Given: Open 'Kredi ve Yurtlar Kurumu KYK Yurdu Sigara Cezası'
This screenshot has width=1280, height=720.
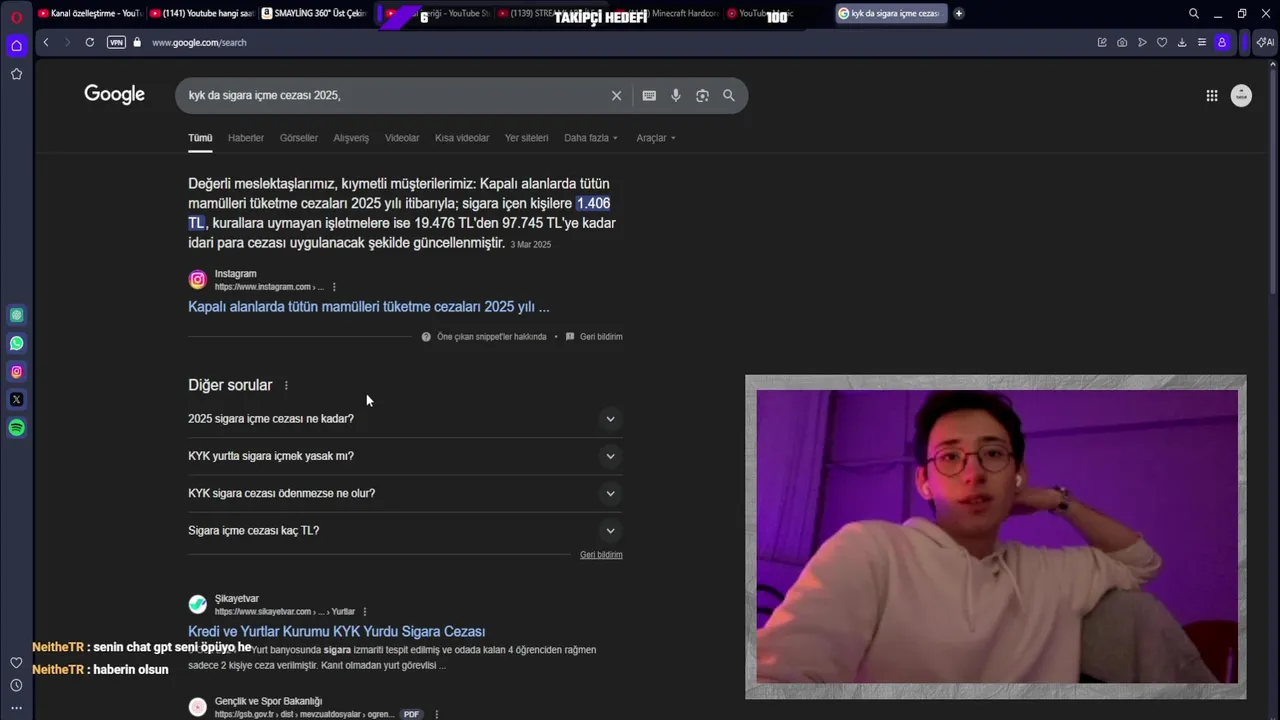Looking at the screenshot, I should click(x=336, y=632).
